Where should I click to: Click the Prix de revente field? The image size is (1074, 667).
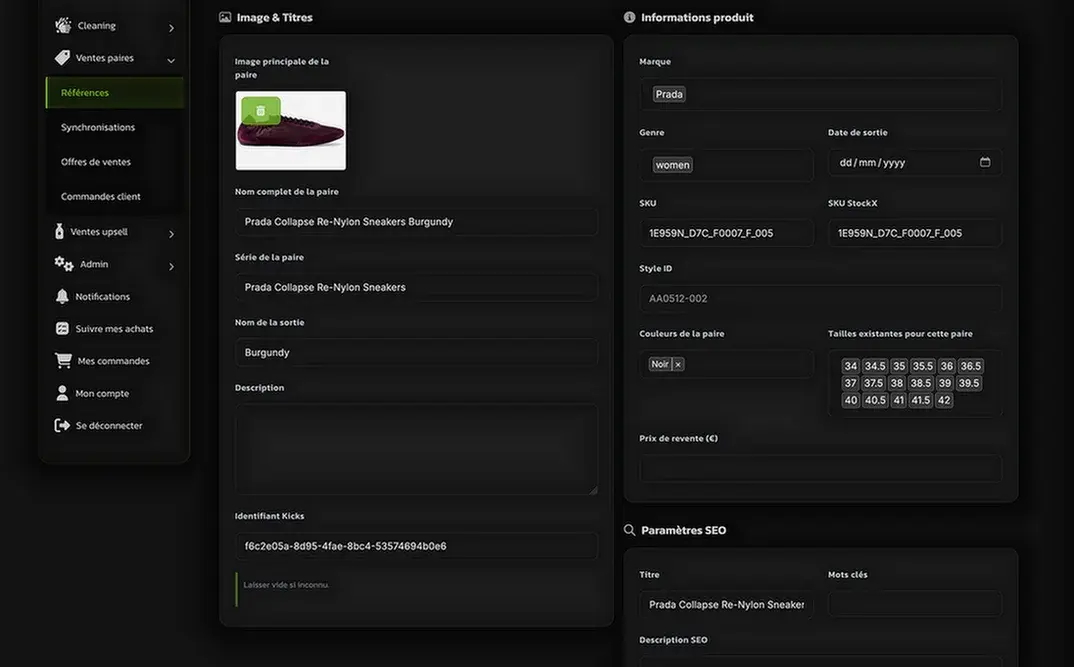(821, 468)
